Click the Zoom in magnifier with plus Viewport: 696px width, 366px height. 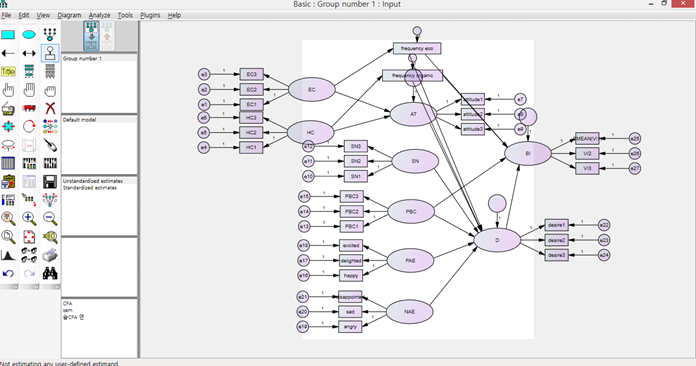[x=29, y=218]
